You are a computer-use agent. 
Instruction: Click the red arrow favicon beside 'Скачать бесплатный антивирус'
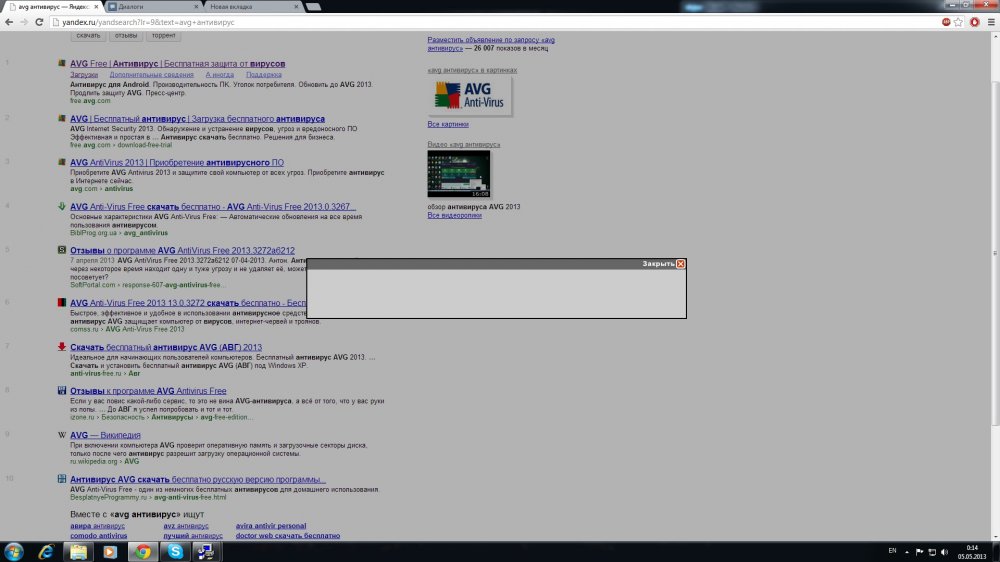(x=62, y=346)
